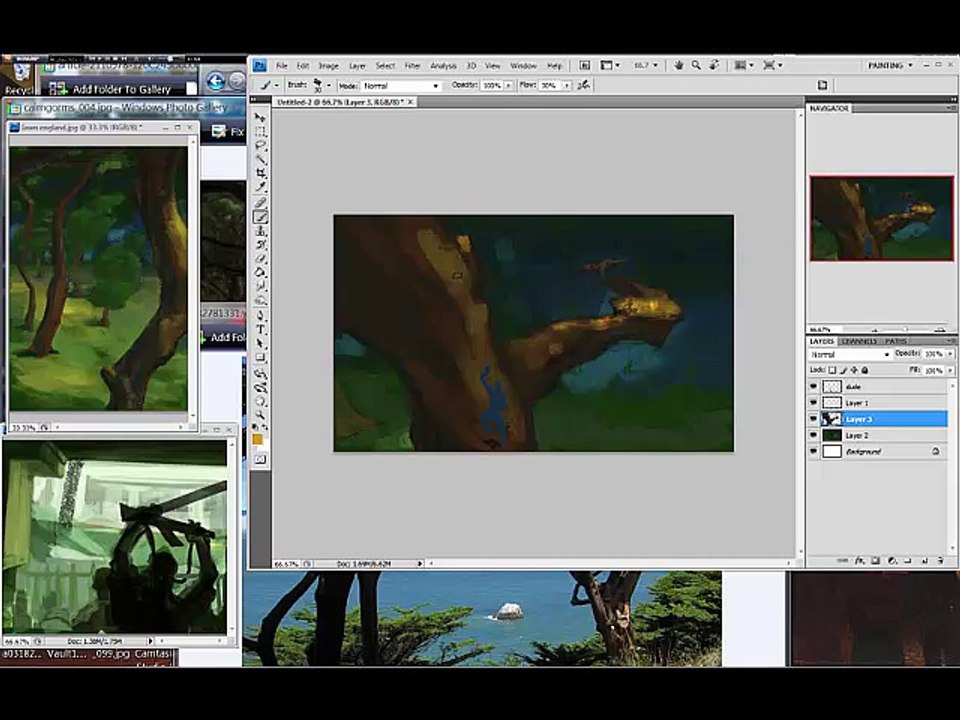The image size is (960, 720).
Task: Click the Zoom magnifier in application bar
Action: pos(696,65)
